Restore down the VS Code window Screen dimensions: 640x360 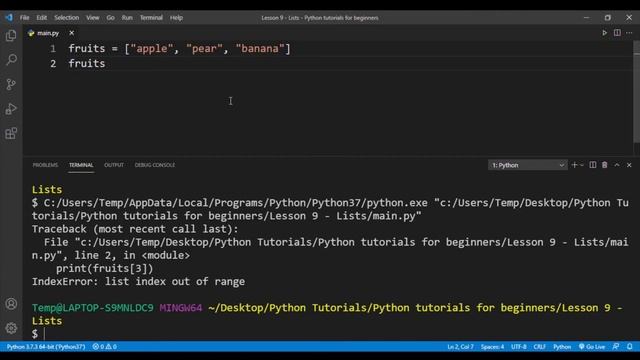[608, 18]
